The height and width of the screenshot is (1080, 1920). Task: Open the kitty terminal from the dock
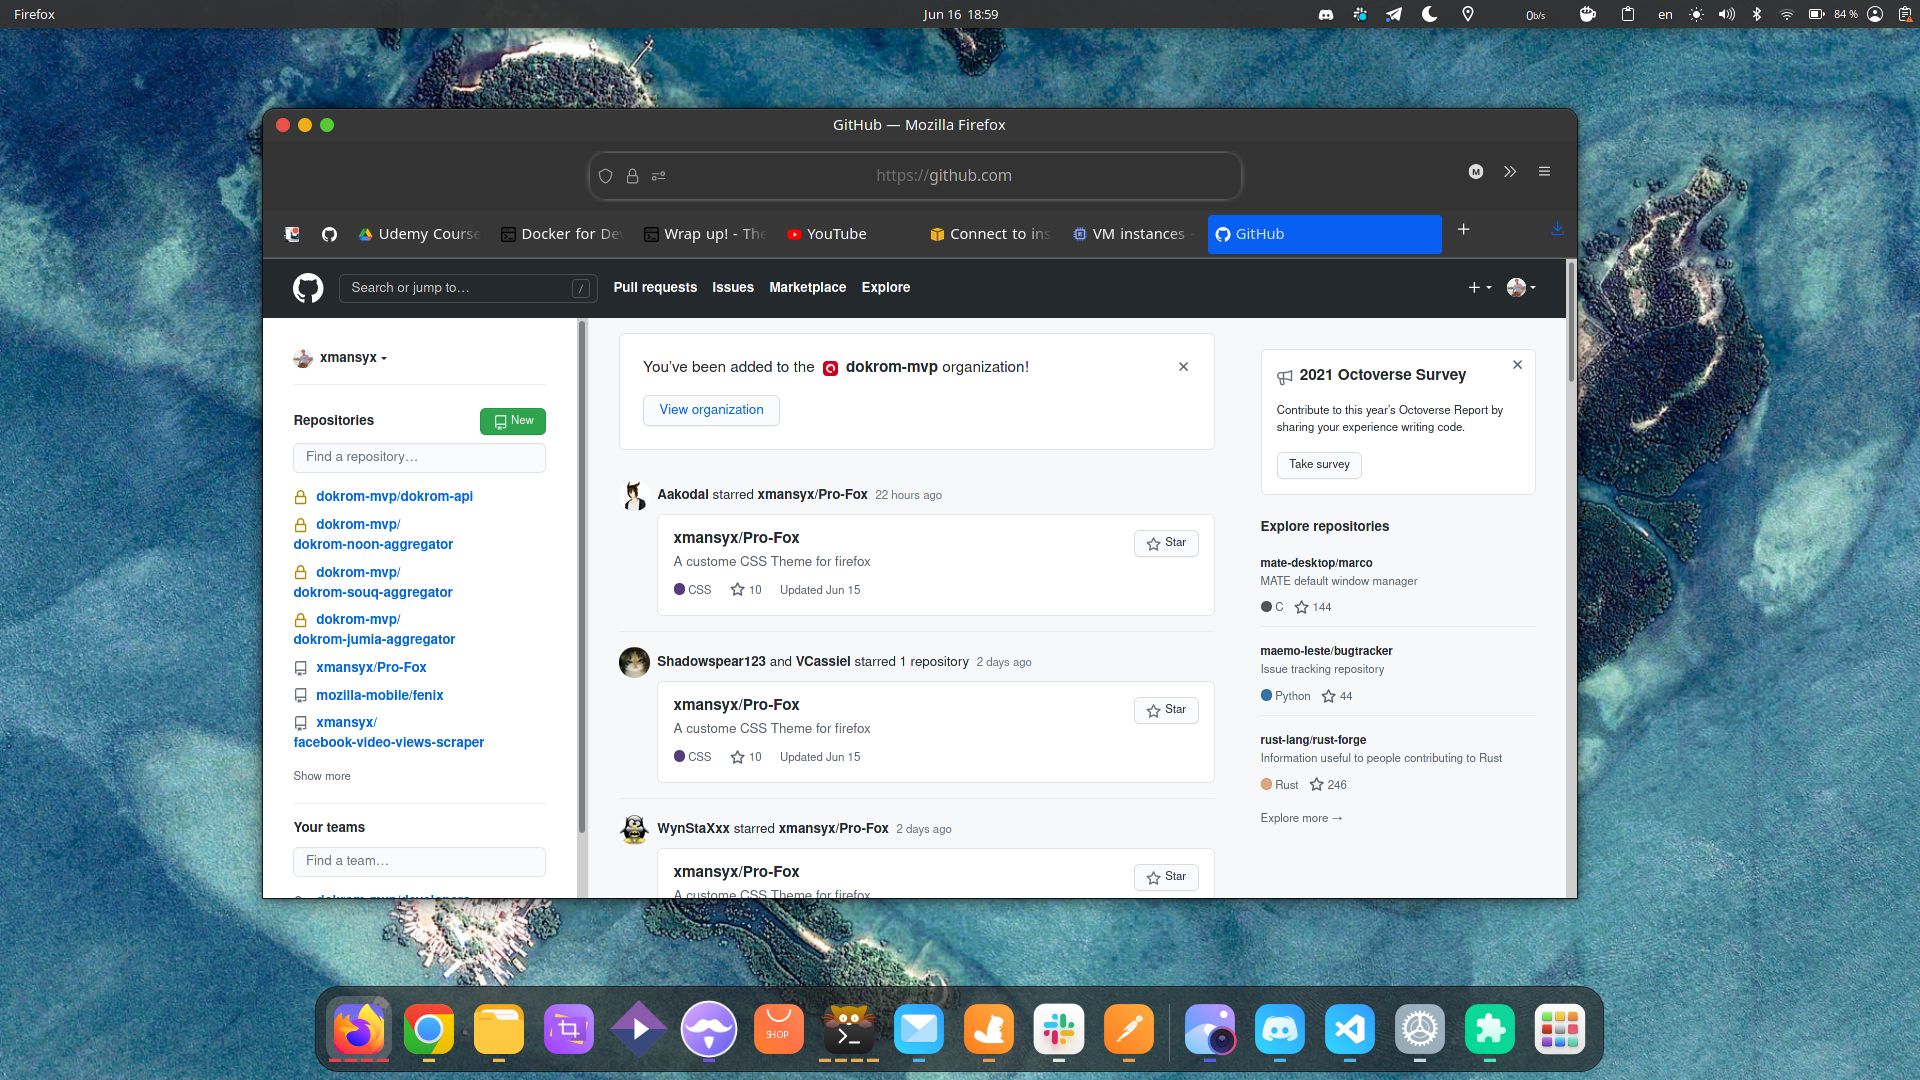coord(848,1029)
